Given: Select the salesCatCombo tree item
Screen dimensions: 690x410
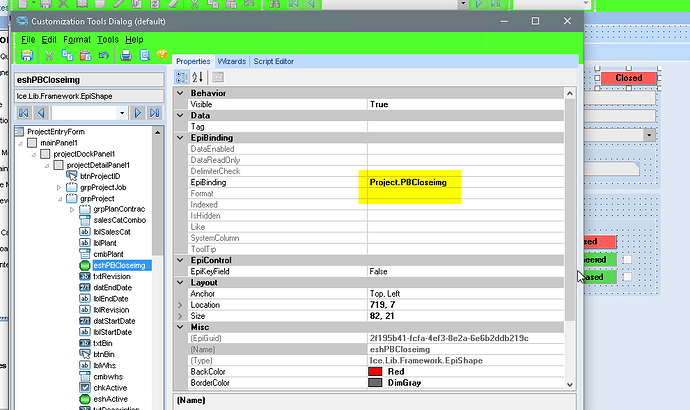Looking at the screenshot, I should pos(119,220).
